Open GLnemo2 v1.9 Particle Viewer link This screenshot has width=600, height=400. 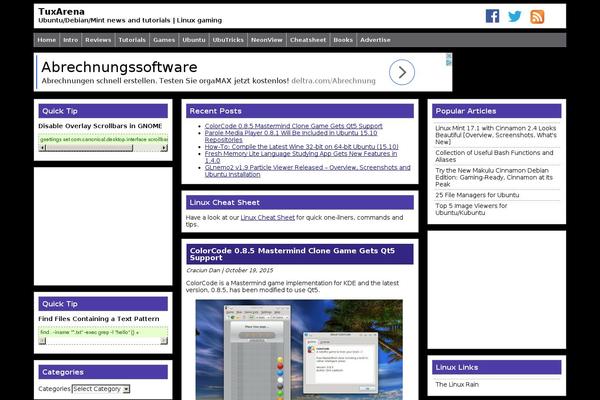[x=307, y=171]
